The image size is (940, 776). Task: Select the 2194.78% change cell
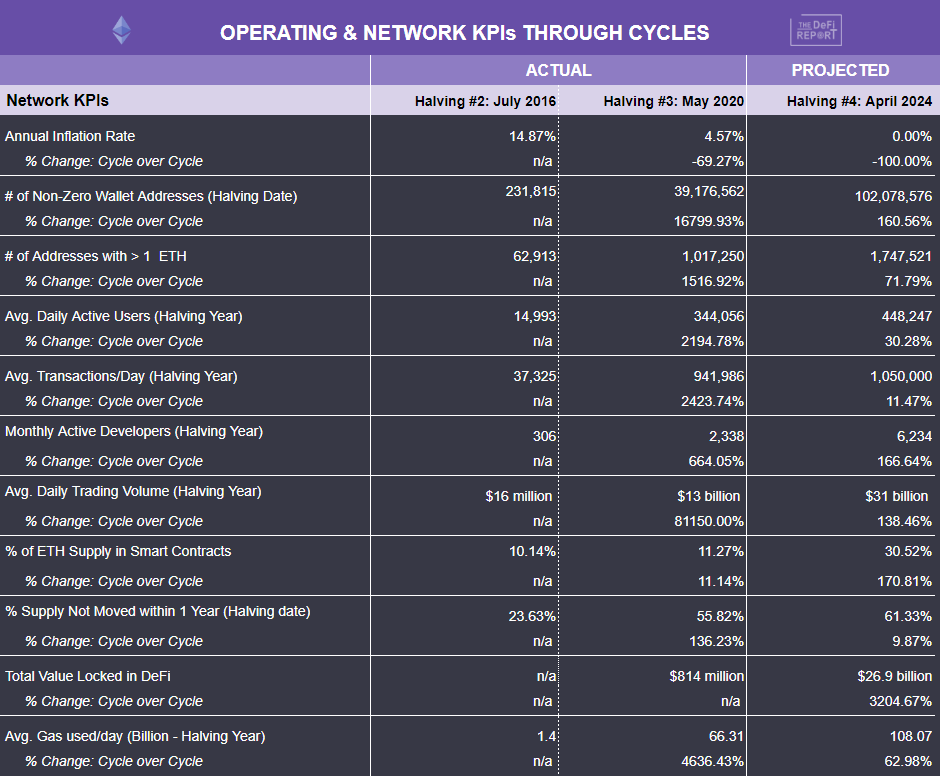[712, 341]
